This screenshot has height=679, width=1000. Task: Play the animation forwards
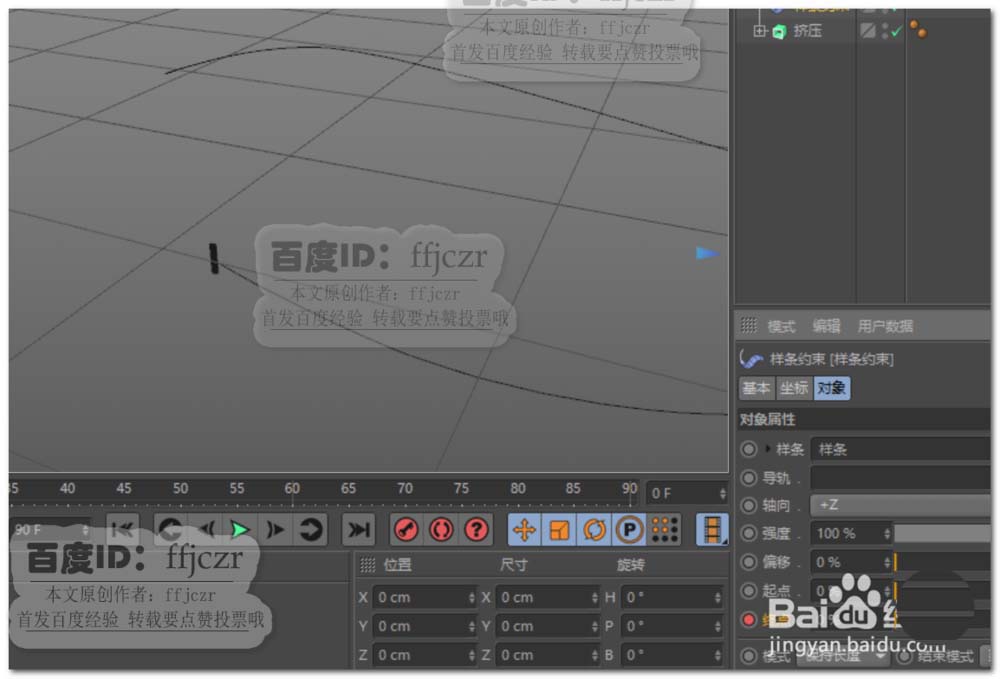tap(240, 529)
